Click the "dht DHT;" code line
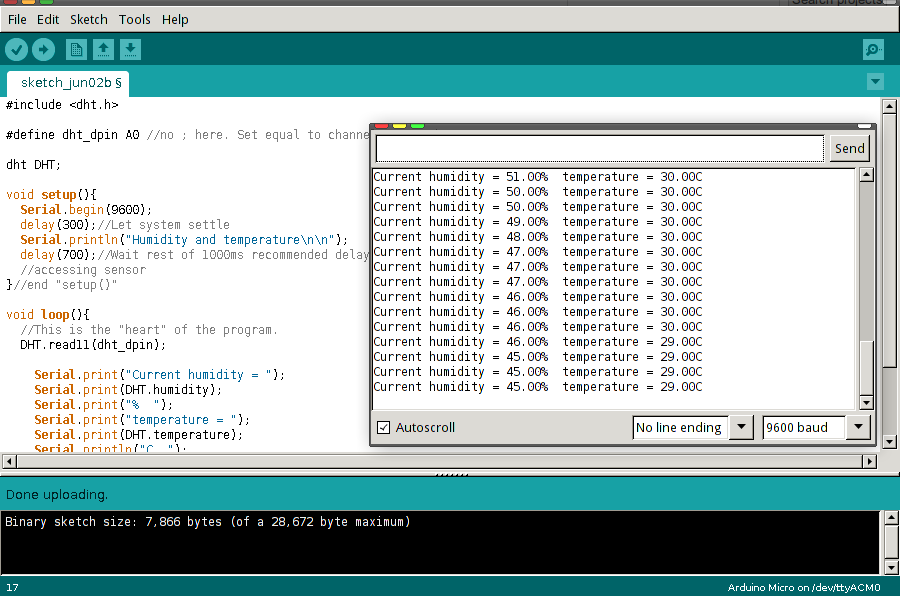The width and height of the screenshot is (900, 596). (x=33, y=165)
